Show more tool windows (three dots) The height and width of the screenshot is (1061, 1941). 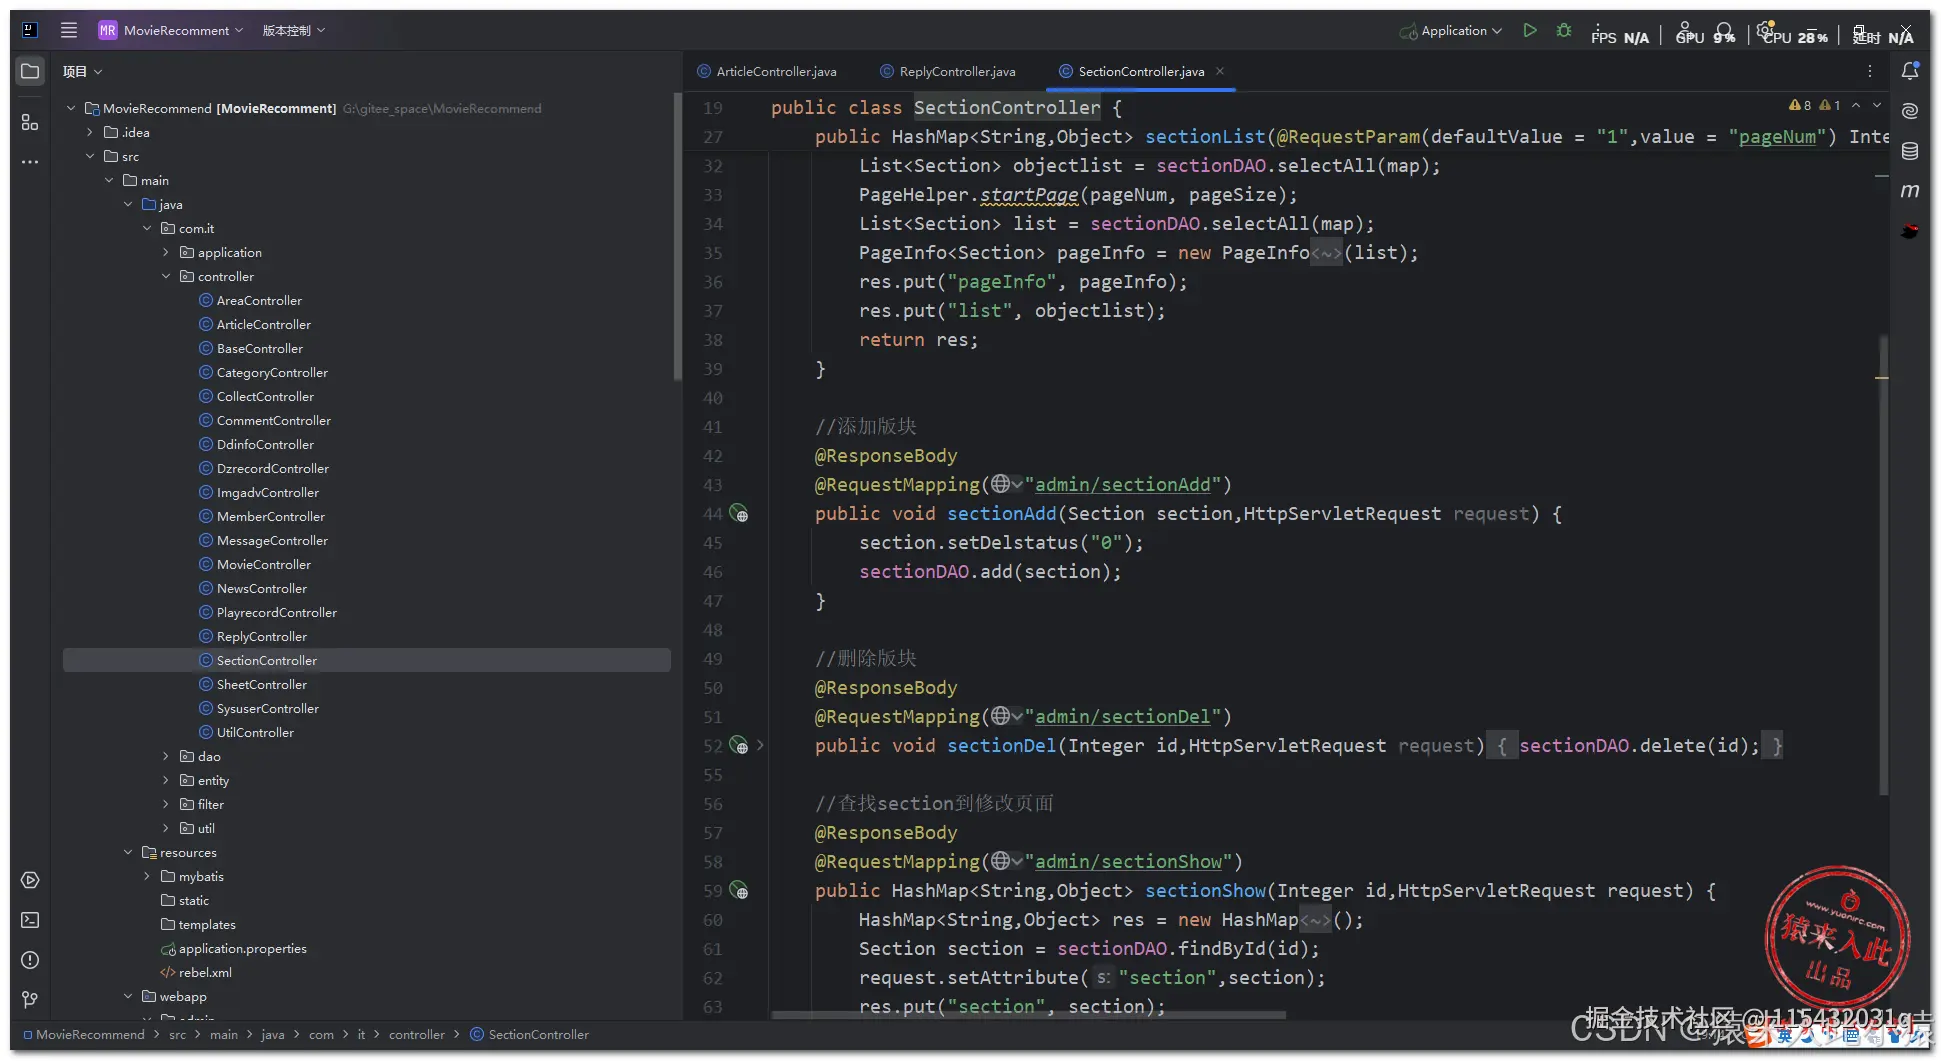point(30,161)
